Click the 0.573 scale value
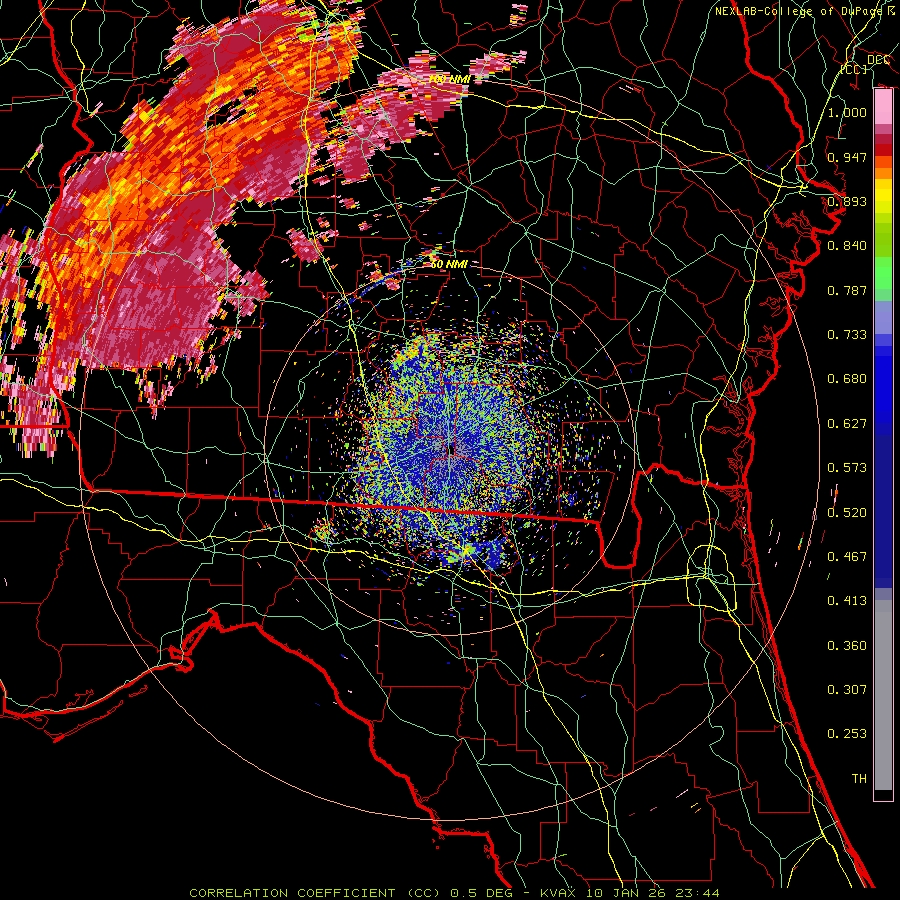Image resolution: width=900 pixels, height=900 pixels. pos(847,468)
